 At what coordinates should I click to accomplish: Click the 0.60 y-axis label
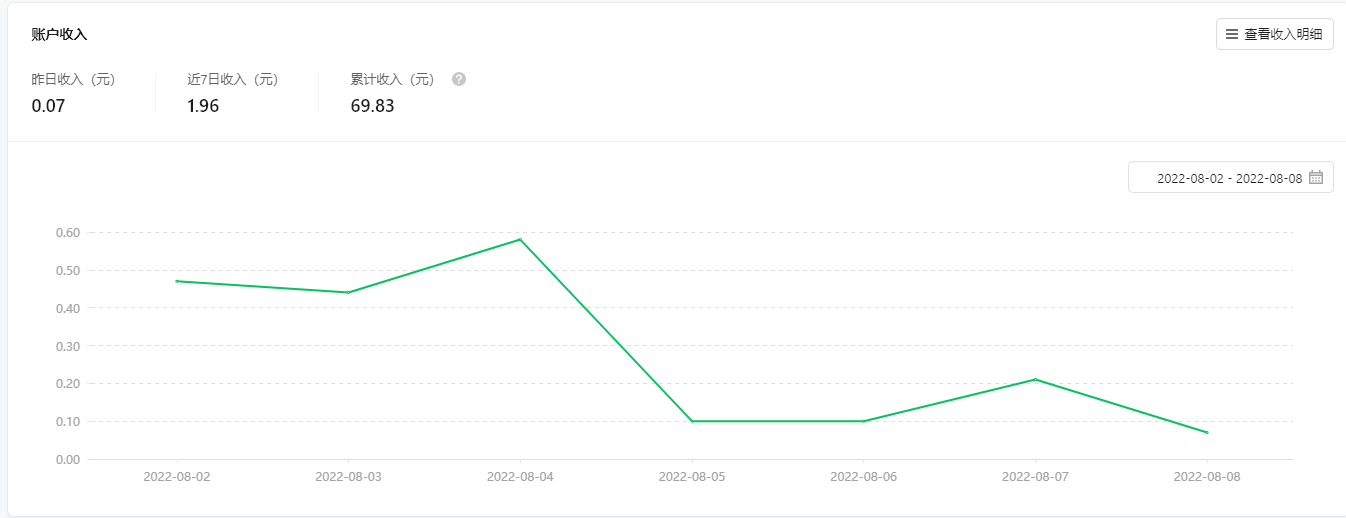click(68, 232)
